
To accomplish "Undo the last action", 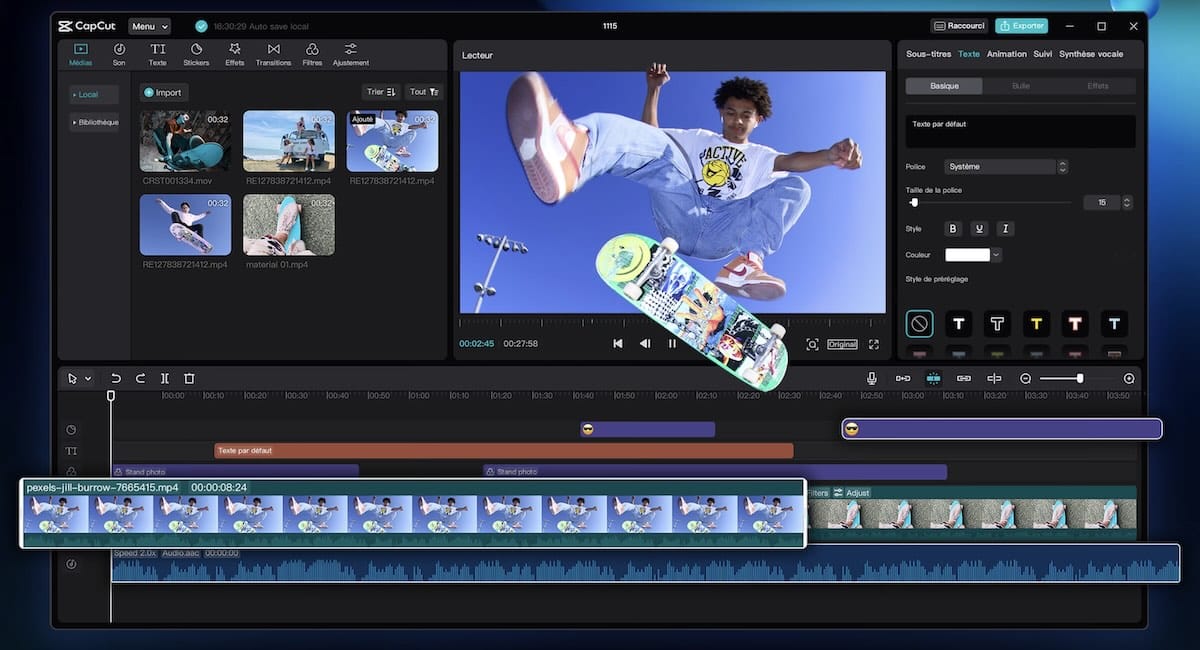I will pyautogui.click(x=116, y=379).
